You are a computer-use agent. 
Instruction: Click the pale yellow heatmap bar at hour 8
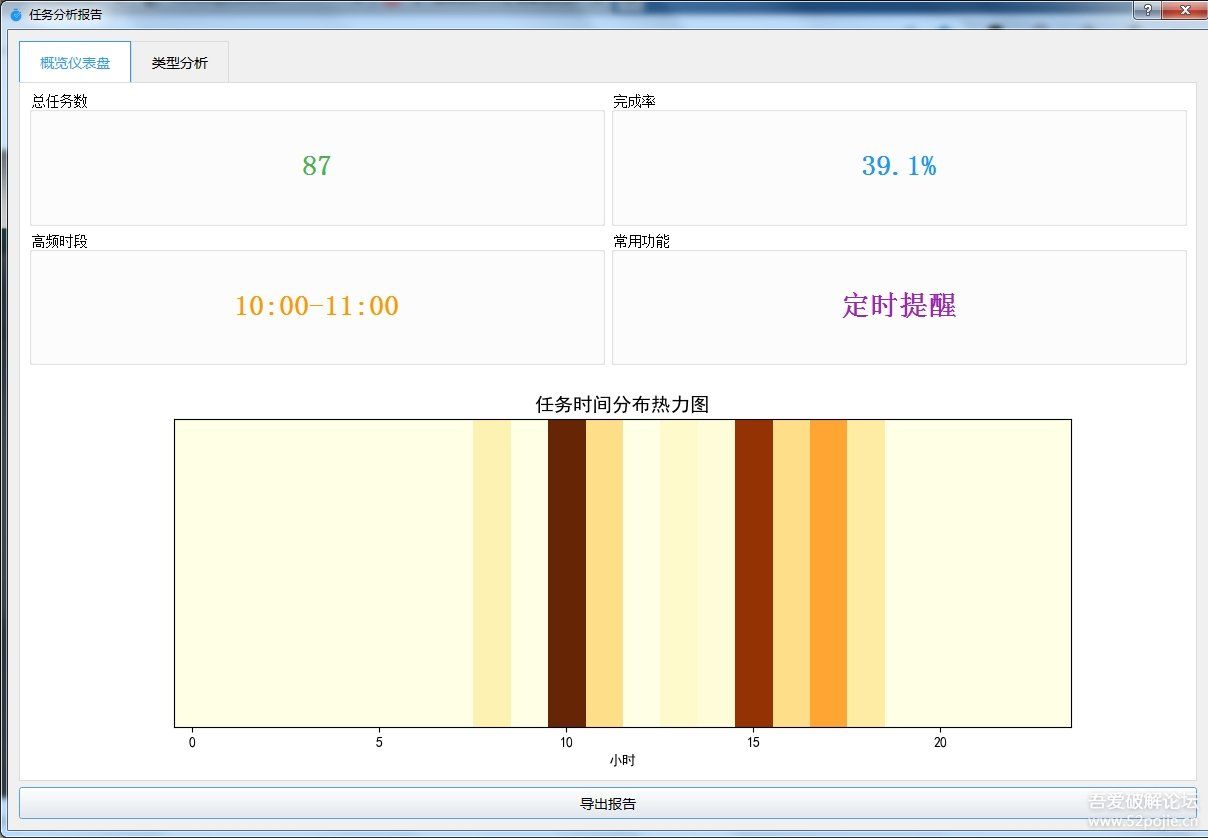(491, 573)
